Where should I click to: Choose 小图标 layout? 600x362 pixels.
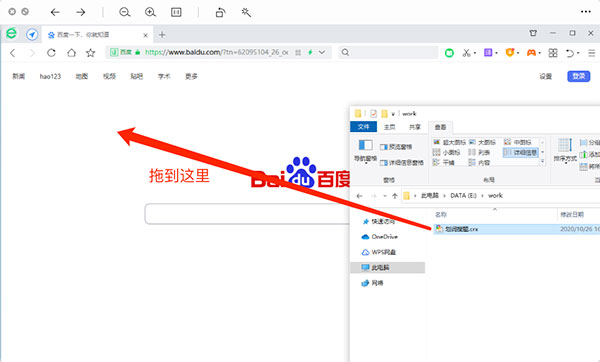[447, 152]
